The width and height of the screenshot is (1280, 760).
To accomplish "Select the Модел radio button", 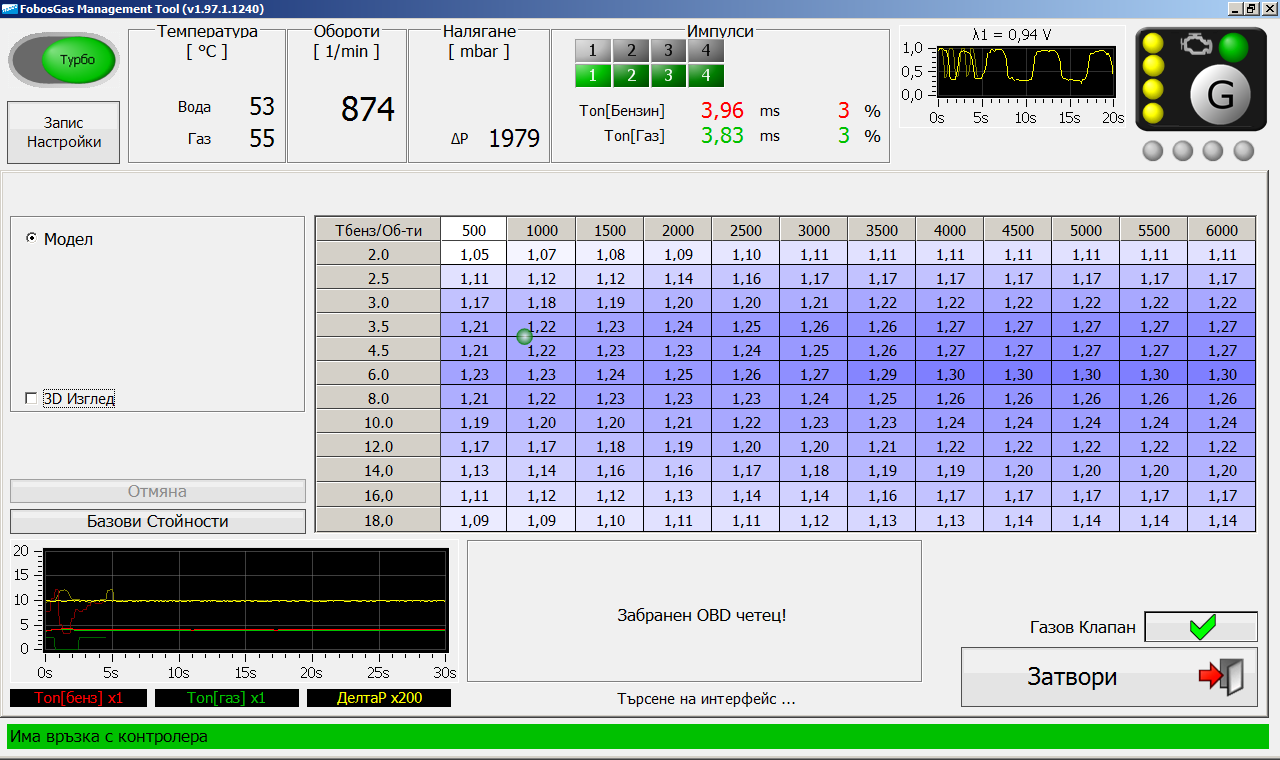I will [x=31, y=239].
